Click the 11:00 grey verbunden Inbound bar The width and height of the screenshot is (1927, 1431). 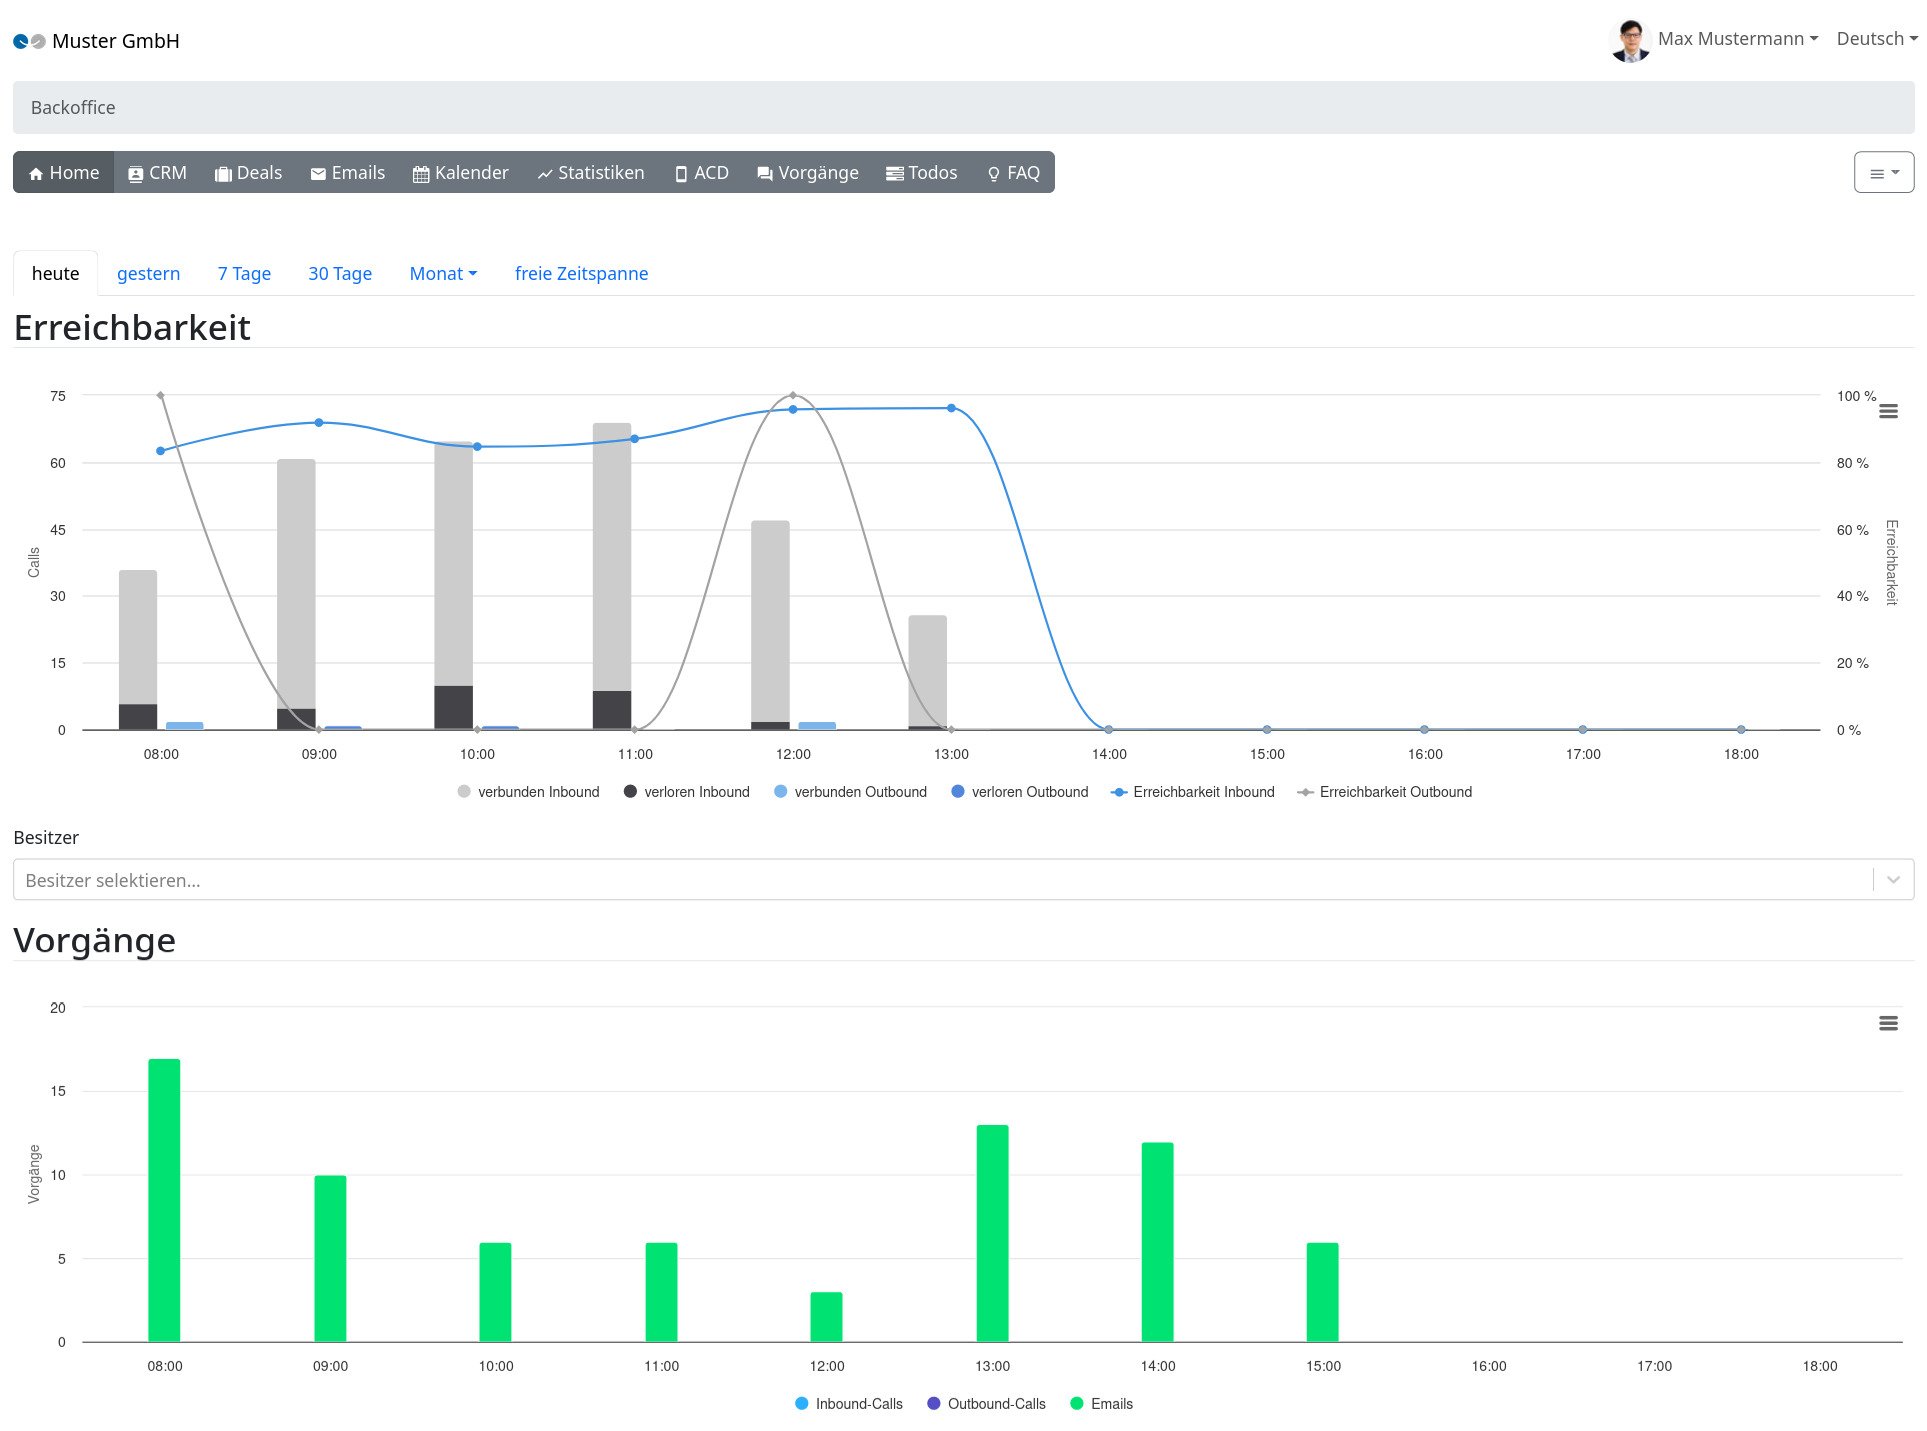[612, 557]
